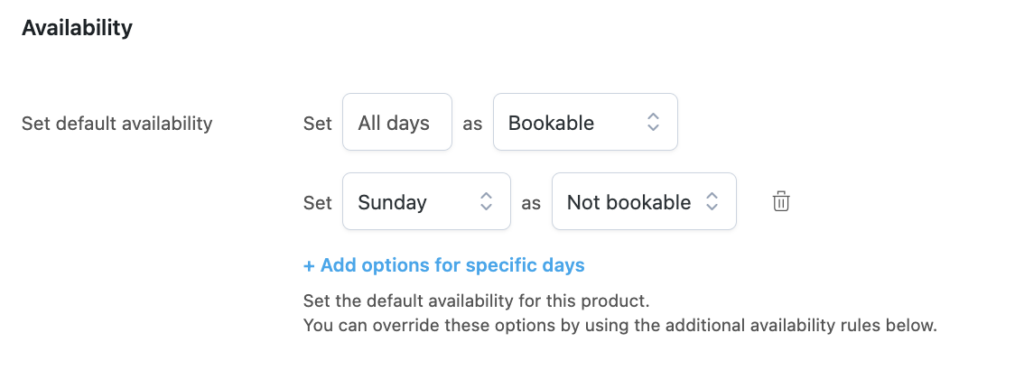The width and height of the screenshot is (1024, 370).
Task: Click the word Sunday in second row
Action: (x=392, y=202)
